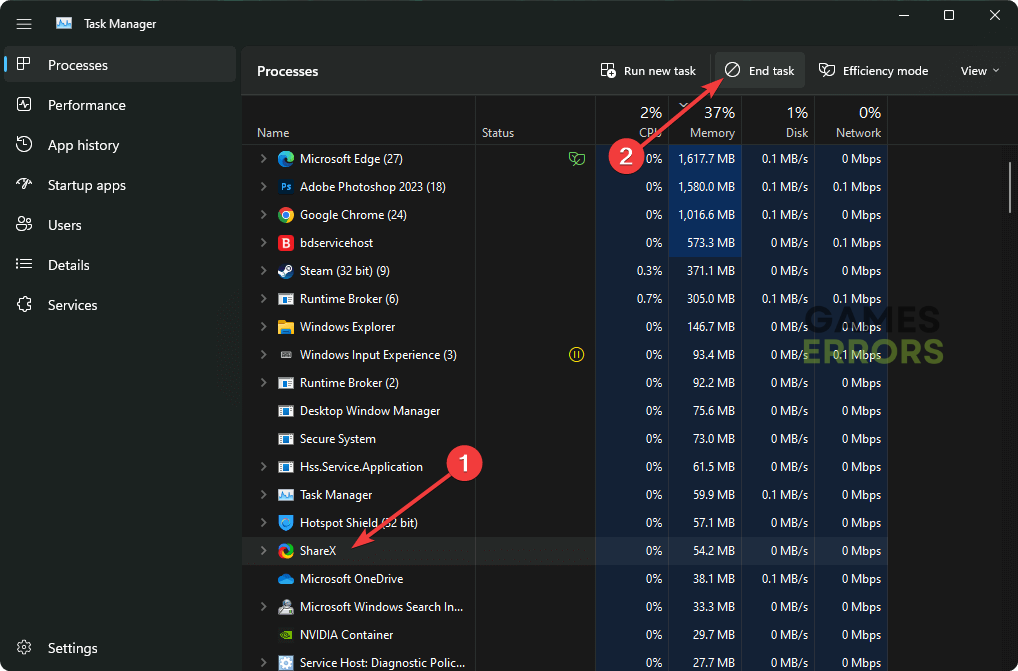Switch to the Performance tab
The width and height of the screenshot is (1018, 671).
coord(87,105)
